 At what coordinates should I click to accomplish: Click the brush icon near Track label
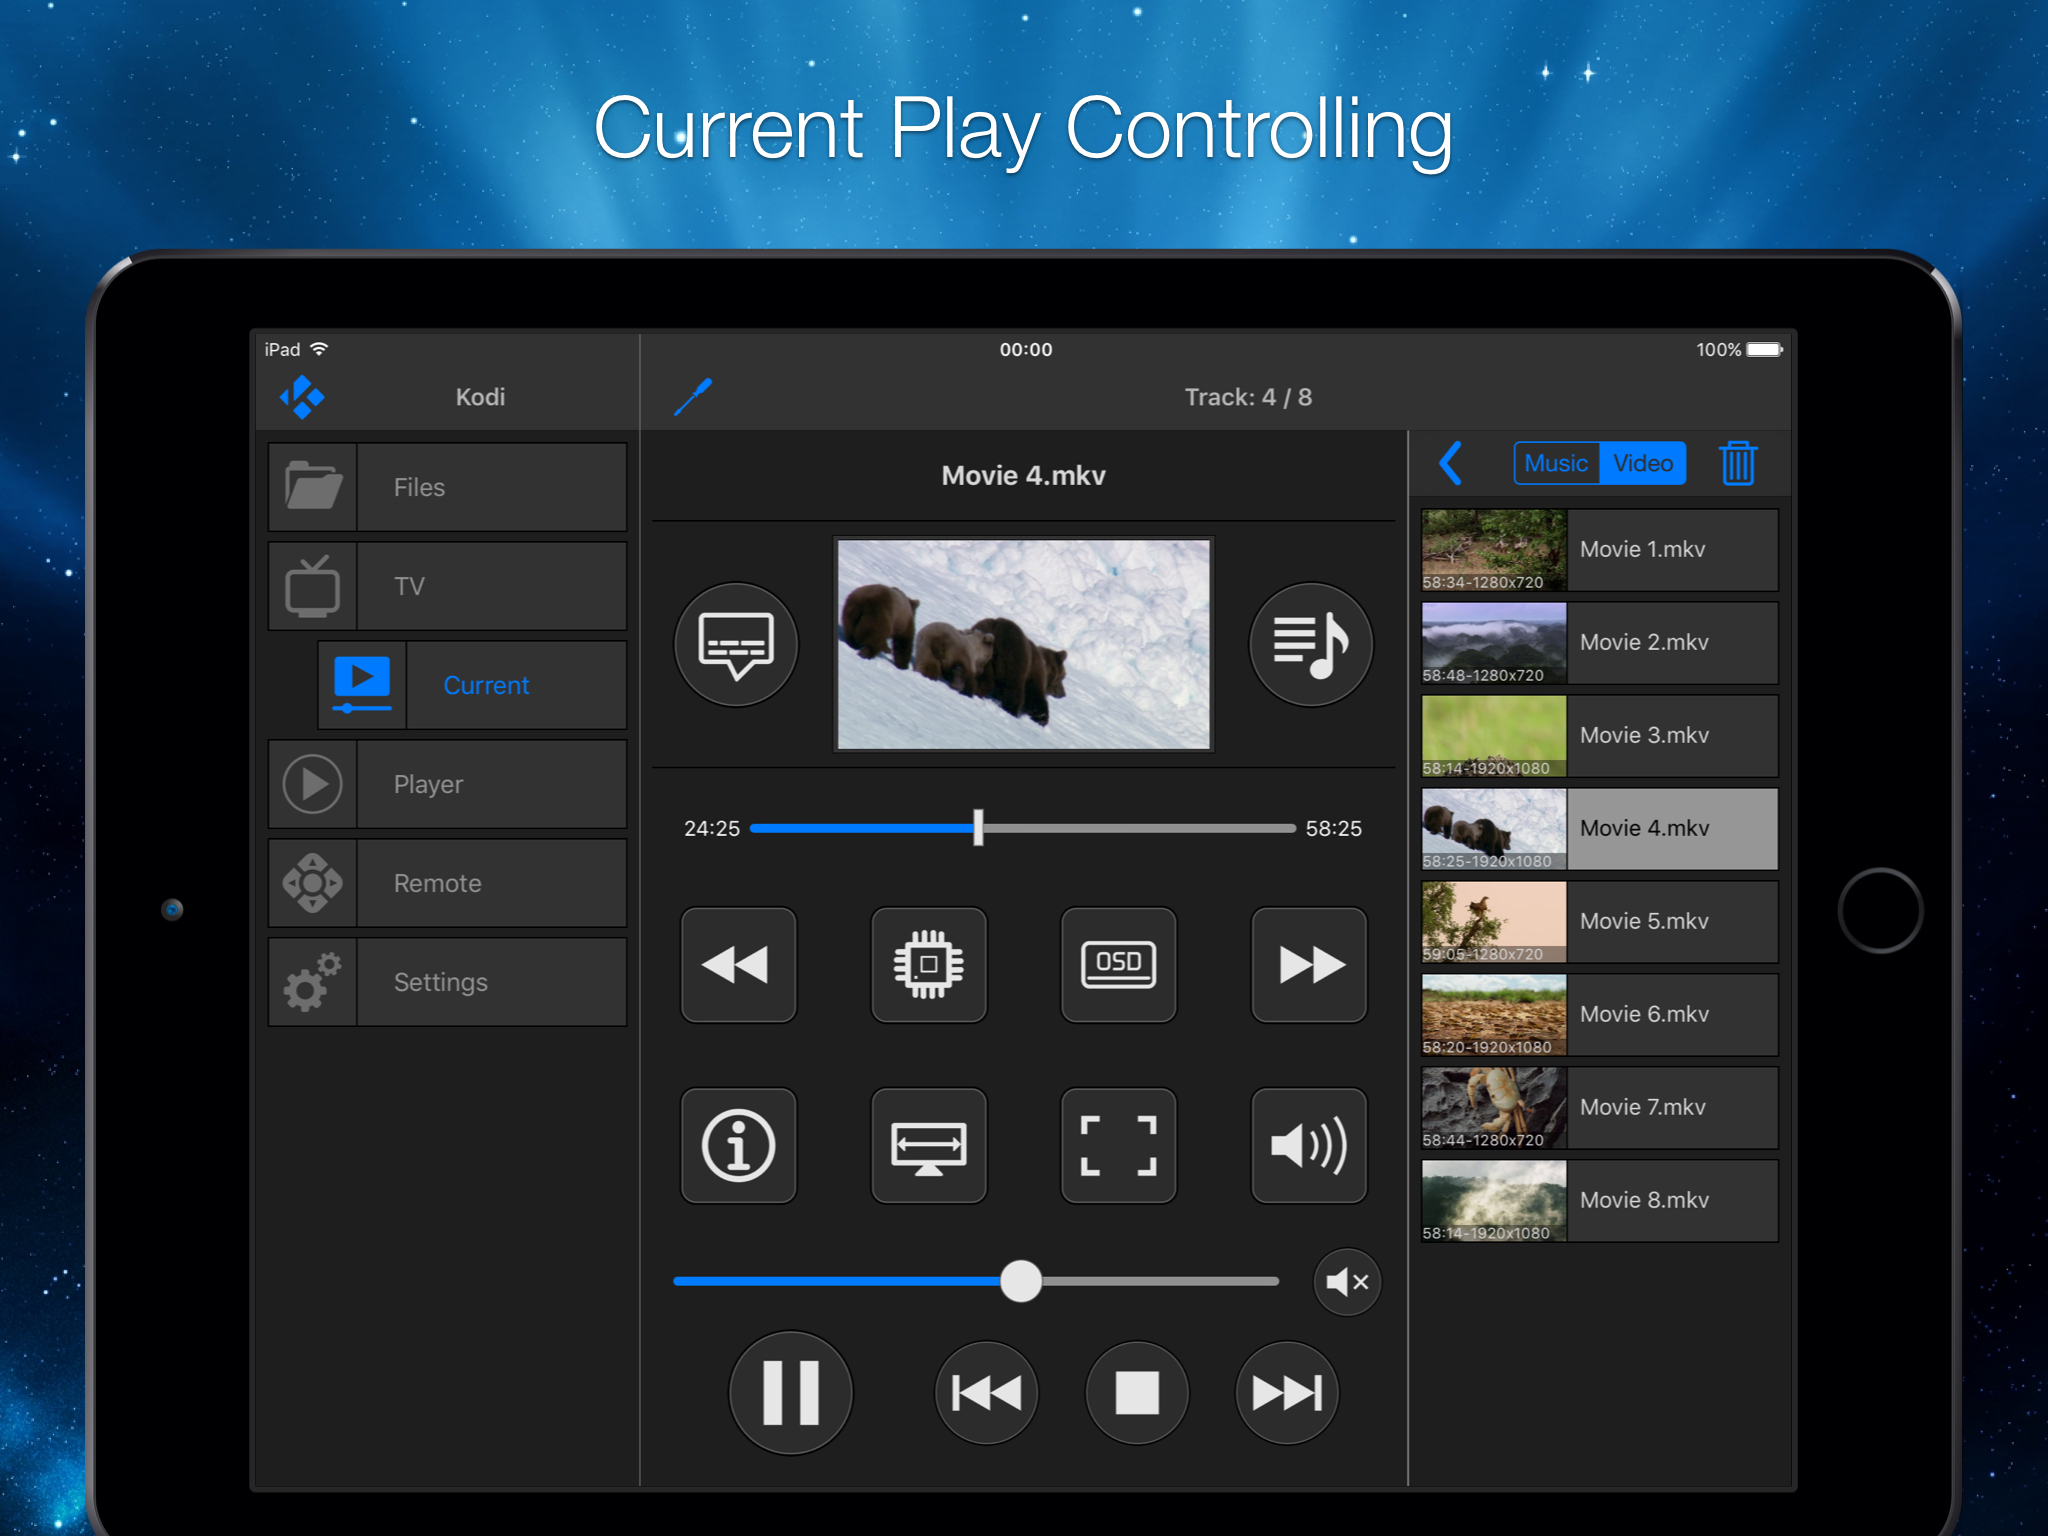click(693, 397)
